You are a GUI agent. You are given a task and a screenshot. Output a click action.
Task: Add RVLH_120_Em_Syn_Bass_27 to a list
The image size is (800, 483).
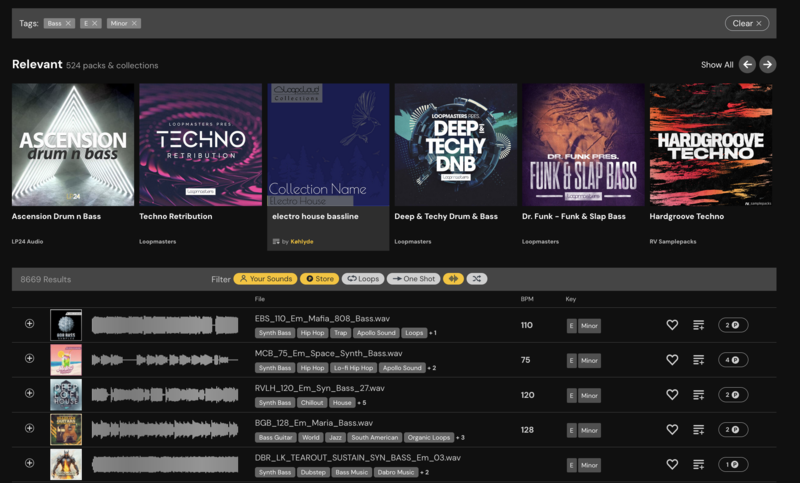click(698, 395)
